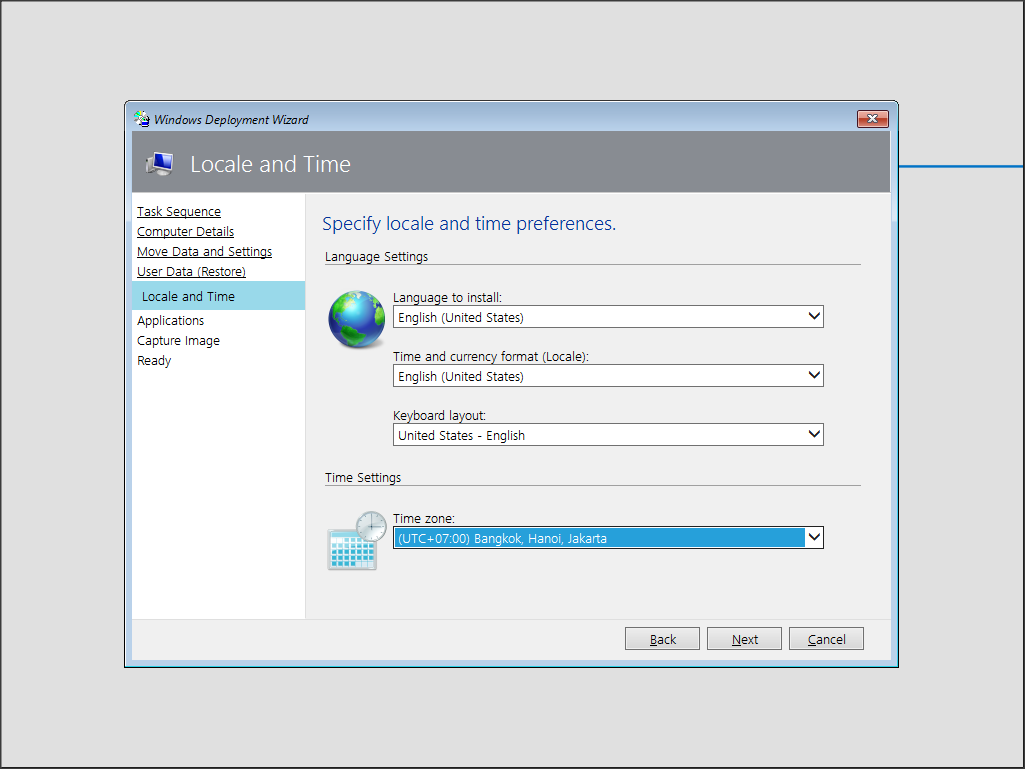Viewport: 1025px width, 769px height.
Task: Click the globe icon in Language Settings
Action: tap(357, 320)
